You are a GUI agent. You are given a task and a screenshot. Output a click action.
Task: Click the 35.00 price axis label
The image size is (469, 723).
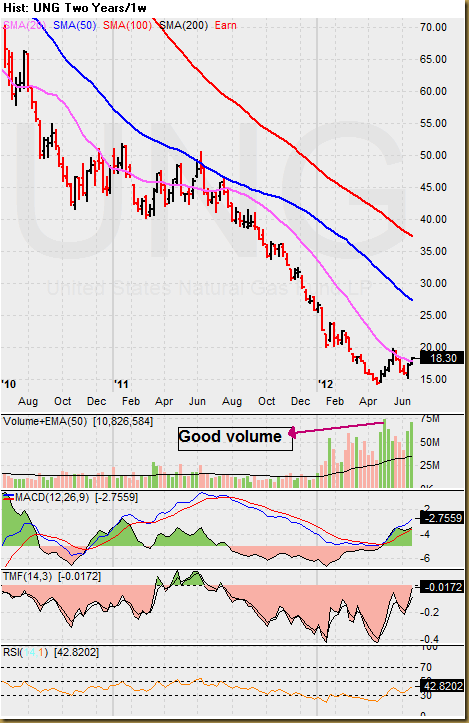point(433,251)
